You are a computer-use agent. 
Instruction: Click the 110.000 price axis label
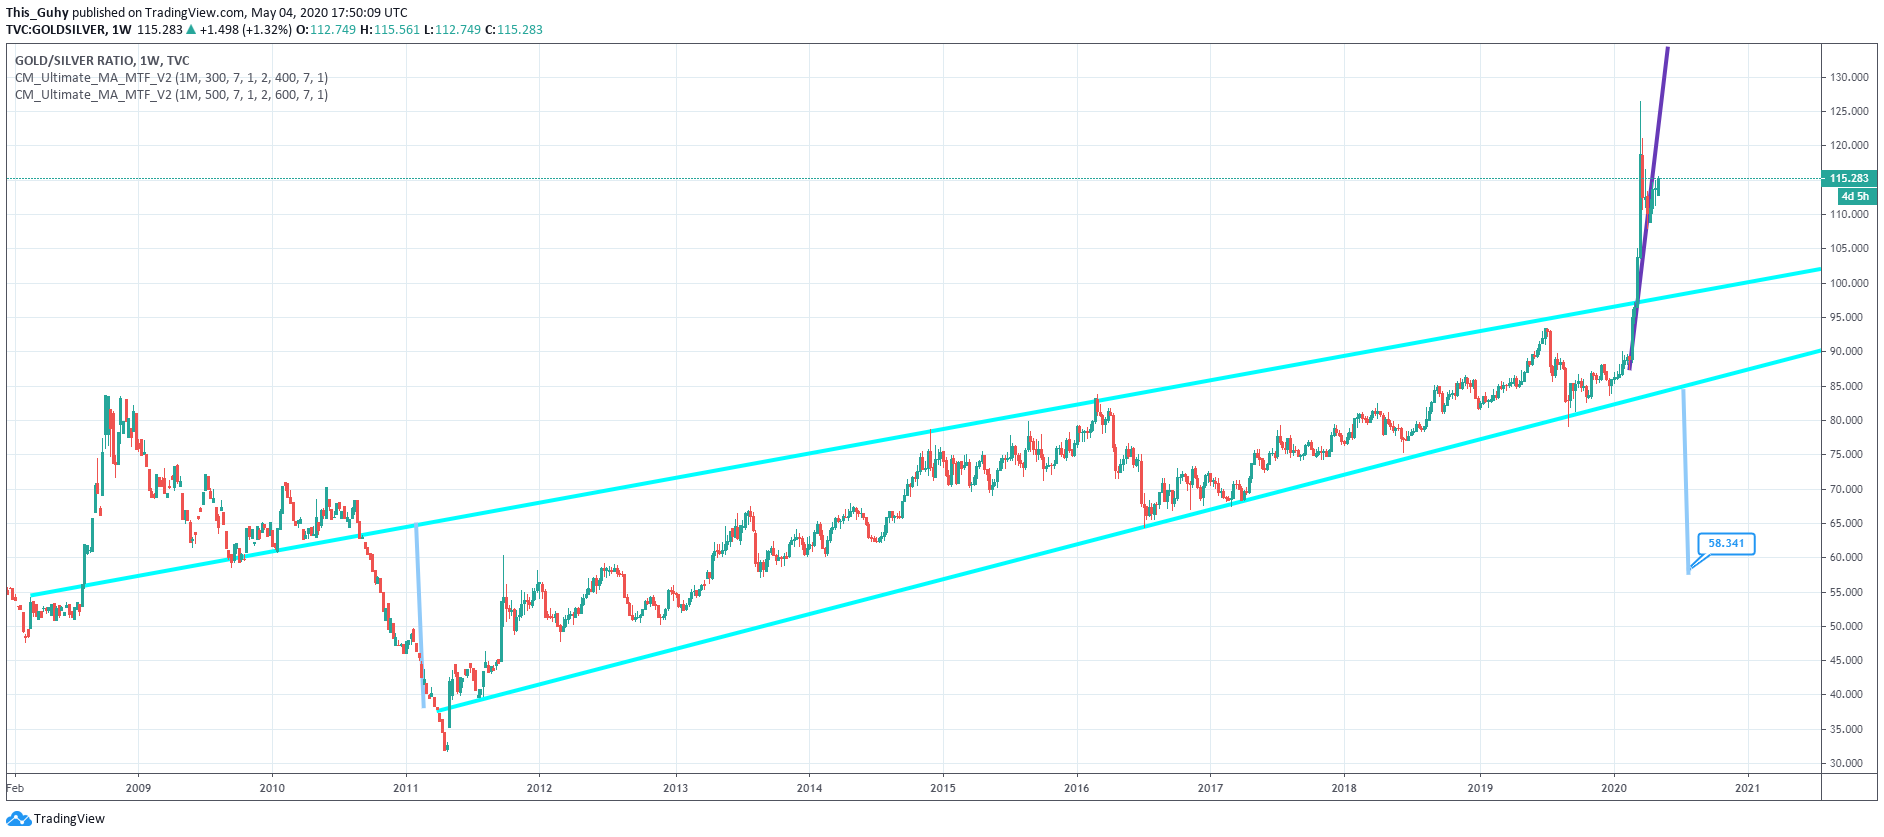coord(1849,214)
